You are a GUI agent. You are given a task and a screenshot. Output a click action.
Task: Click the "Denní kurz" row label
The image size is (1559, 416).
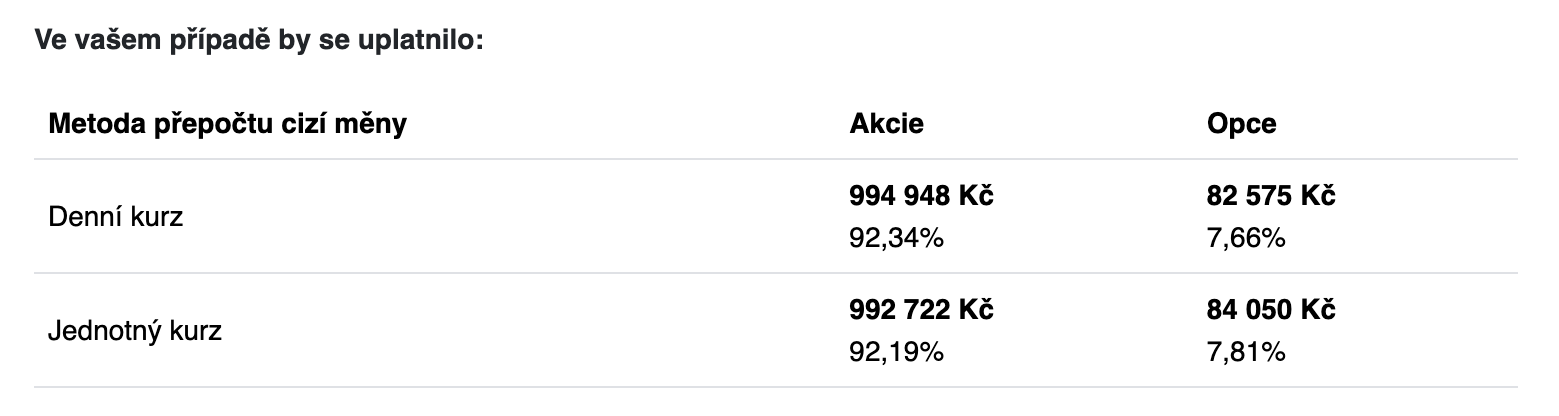pyautogui.click(x=116, y=216)
